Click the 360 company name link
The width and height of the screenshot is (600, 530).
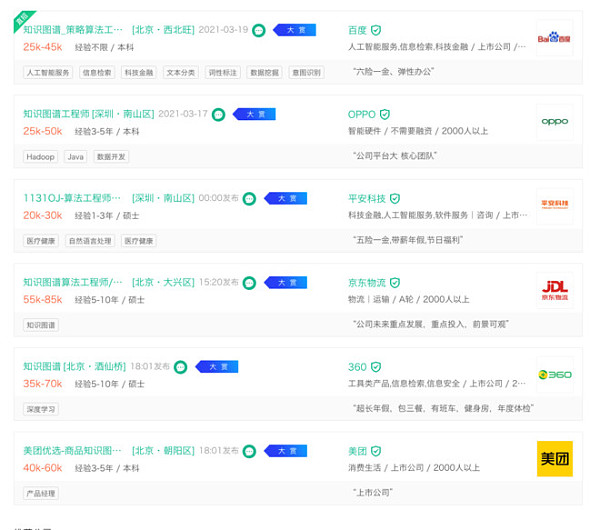click(357, 367)
